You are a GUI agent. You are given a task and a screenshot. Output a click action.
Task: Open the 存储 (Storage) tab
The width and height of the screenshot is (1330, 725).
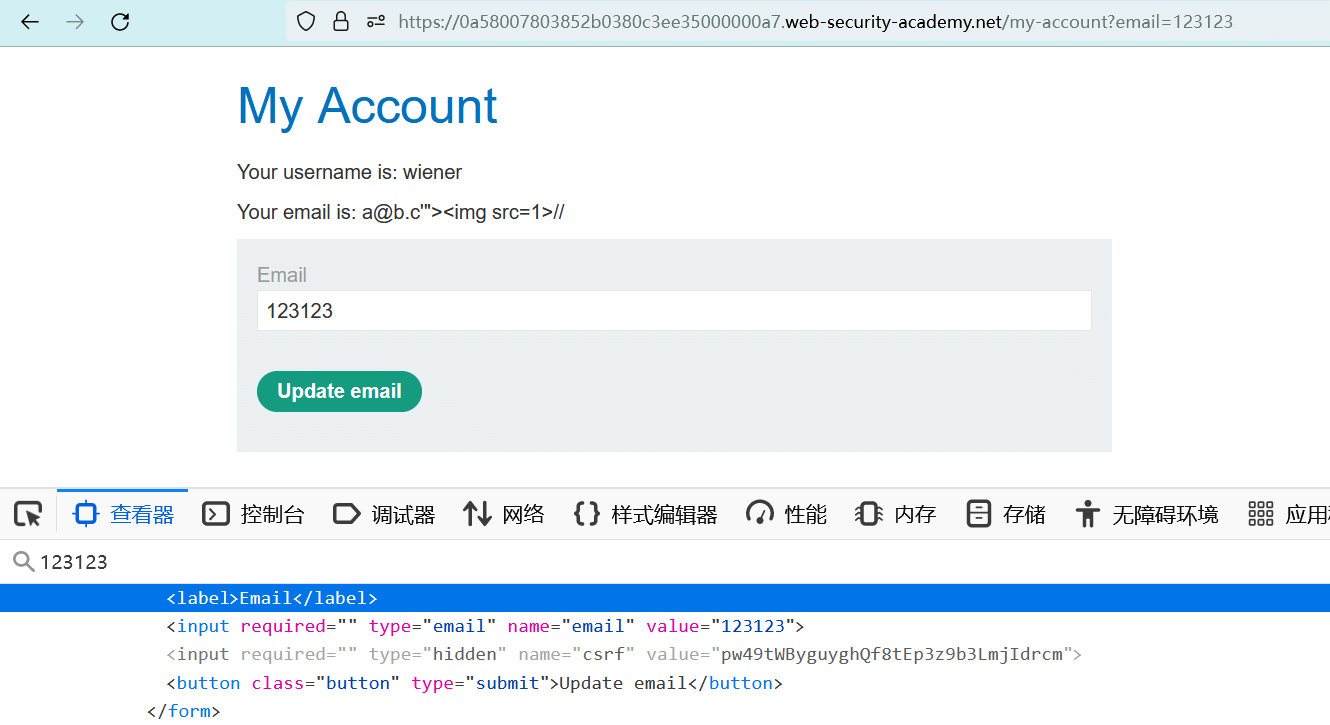[x=1006, y=514]
